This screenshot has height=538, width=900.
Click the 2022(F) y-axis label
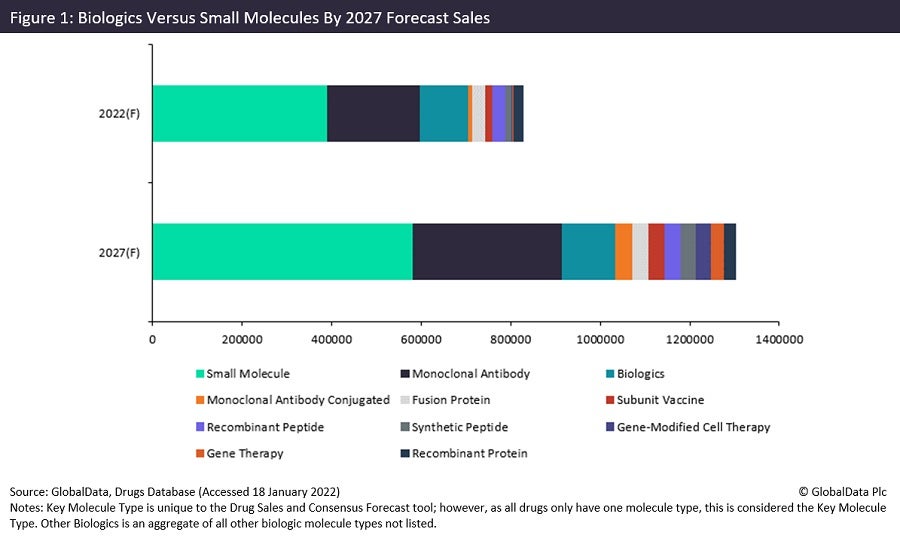click(119, 113)
